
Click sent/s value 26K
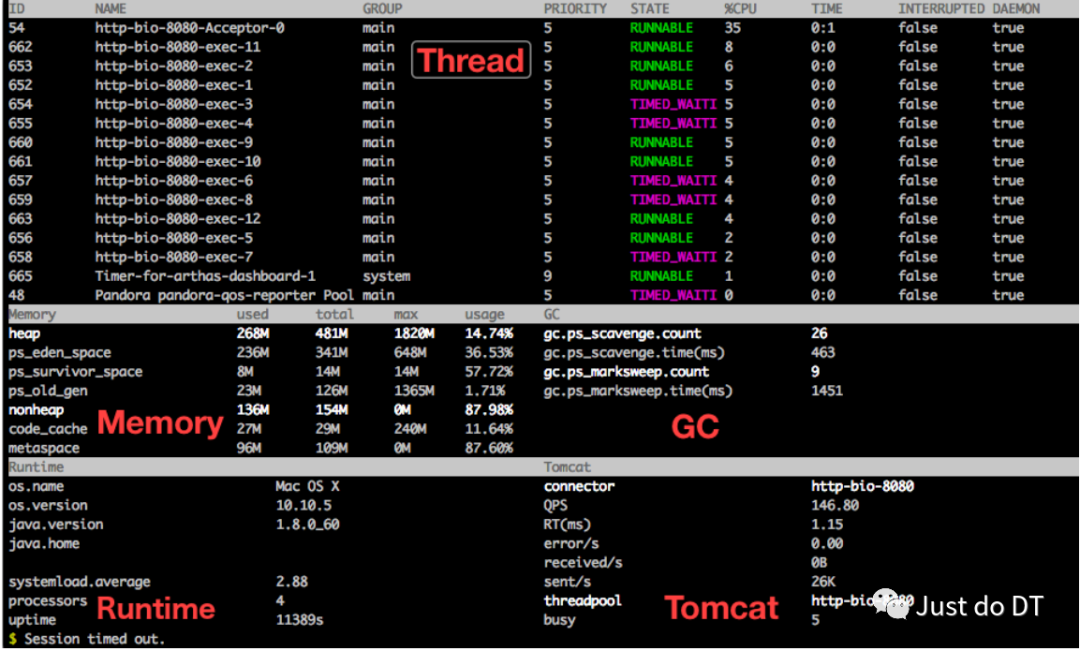(823, 582)
